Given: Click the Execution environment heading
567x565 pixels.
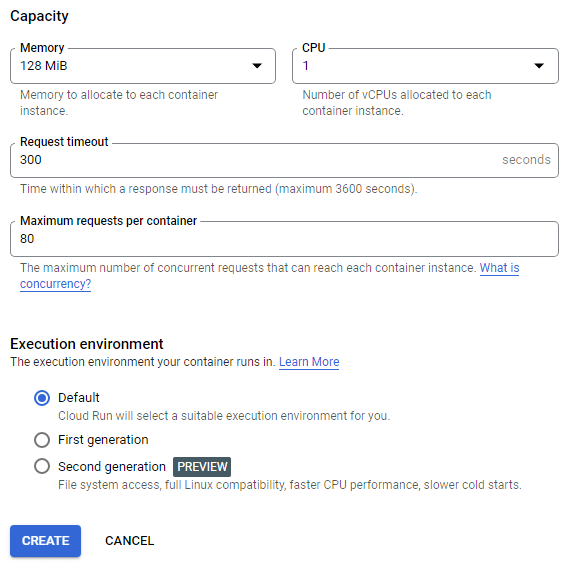Looking at the screenshot, I should [x=87, y=344].
